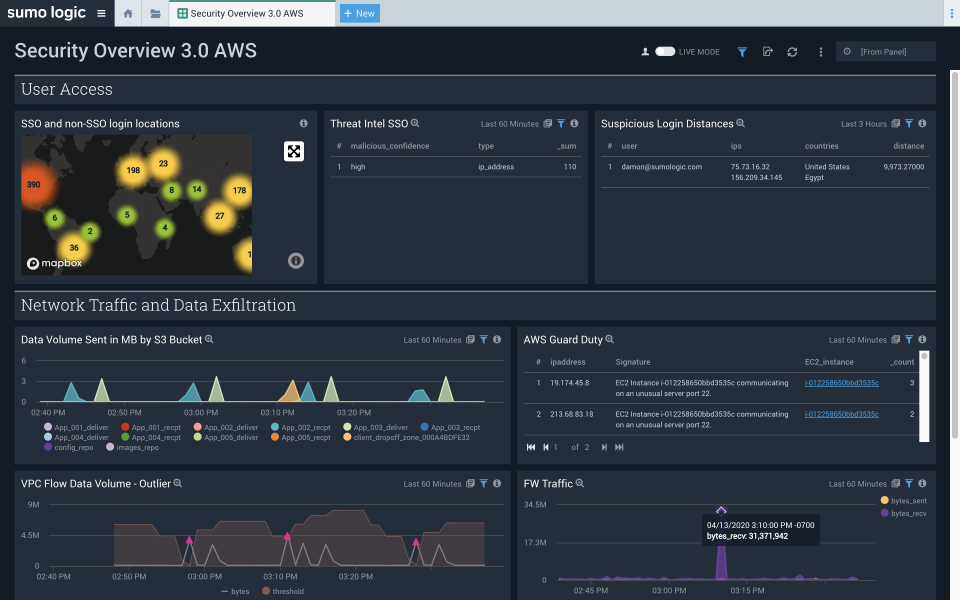Click info icon on AWS Guard Duty panel
The height and width of the screenshot is (600, 960).
922,340
